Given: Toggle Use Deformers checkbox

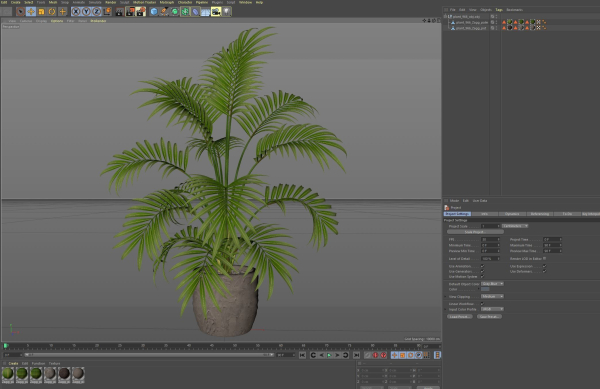Looking at the screenshot, I should point(544,271).
